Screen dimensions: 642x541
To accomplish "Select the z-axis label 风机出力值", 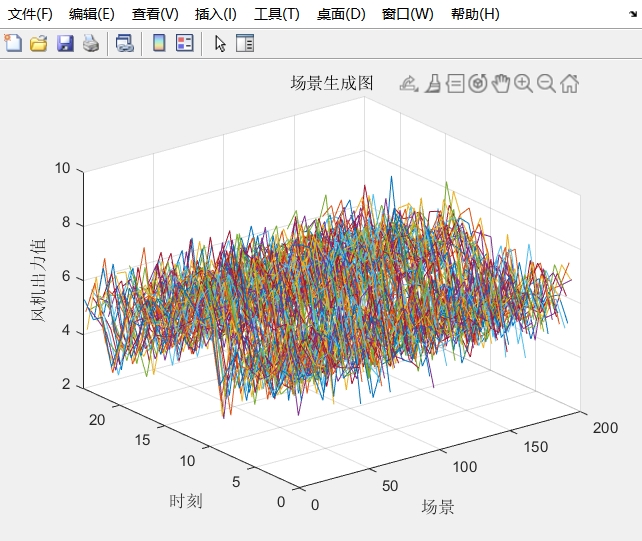I will pos(38,281).
